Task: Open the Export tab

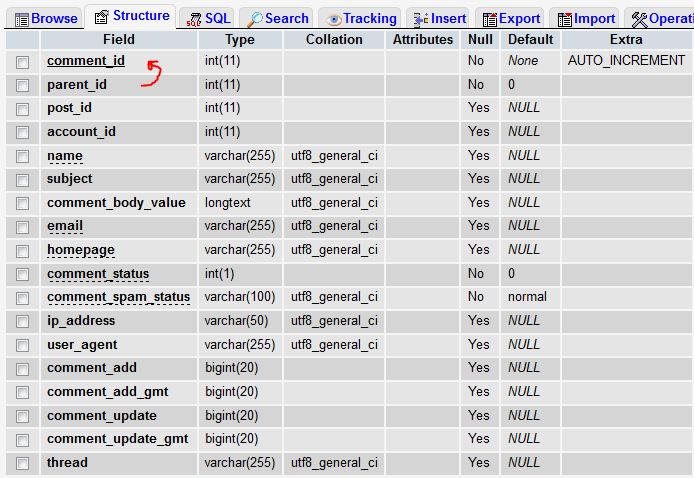Action: point(510,19)
